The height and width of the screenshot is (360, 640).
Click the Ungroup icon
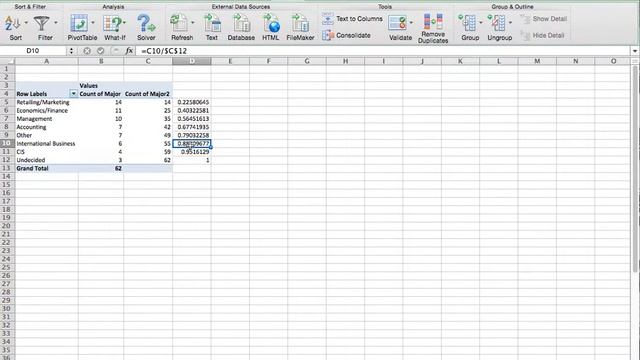[496, 23]
